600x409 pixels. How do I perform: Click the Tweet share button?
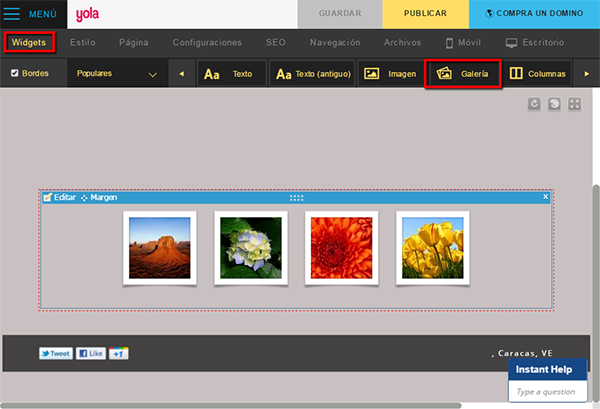click(x=55, y=353)
